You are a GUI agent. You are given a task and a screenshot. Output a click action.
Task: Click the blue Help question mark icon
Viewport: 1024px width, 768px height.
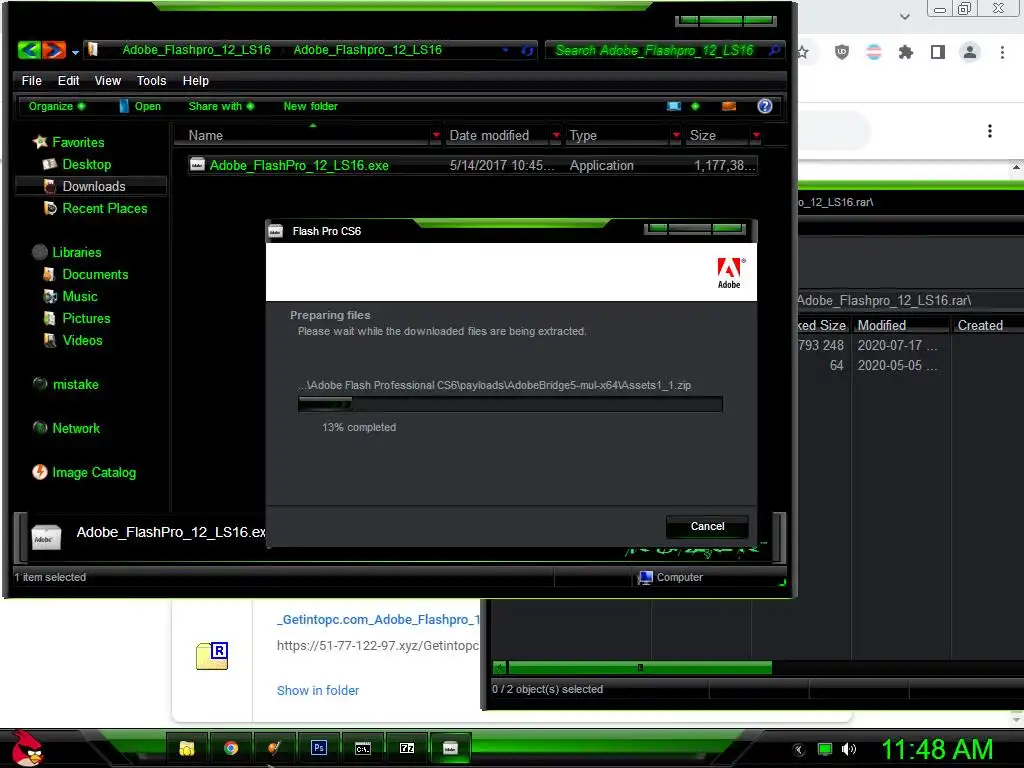(x=765, y=106)
